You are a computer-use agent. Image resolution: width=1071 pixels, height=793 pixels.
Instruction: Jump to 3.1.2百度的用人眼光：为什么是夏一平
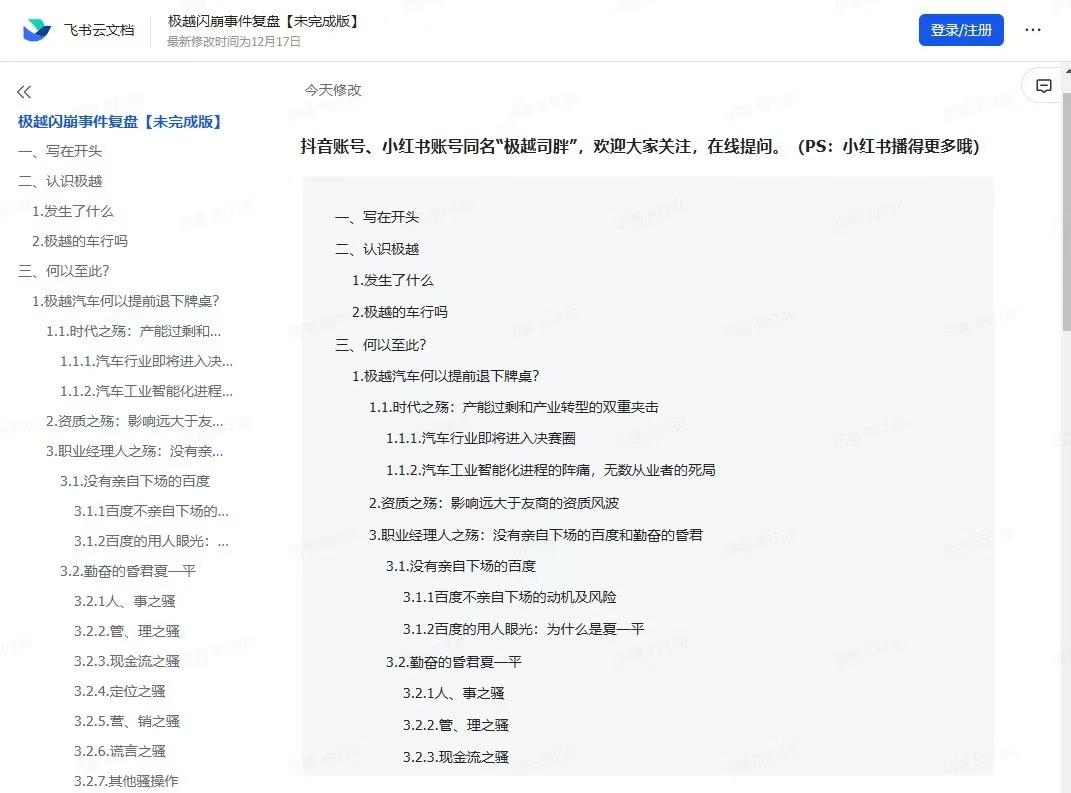(x=523, y=629)
